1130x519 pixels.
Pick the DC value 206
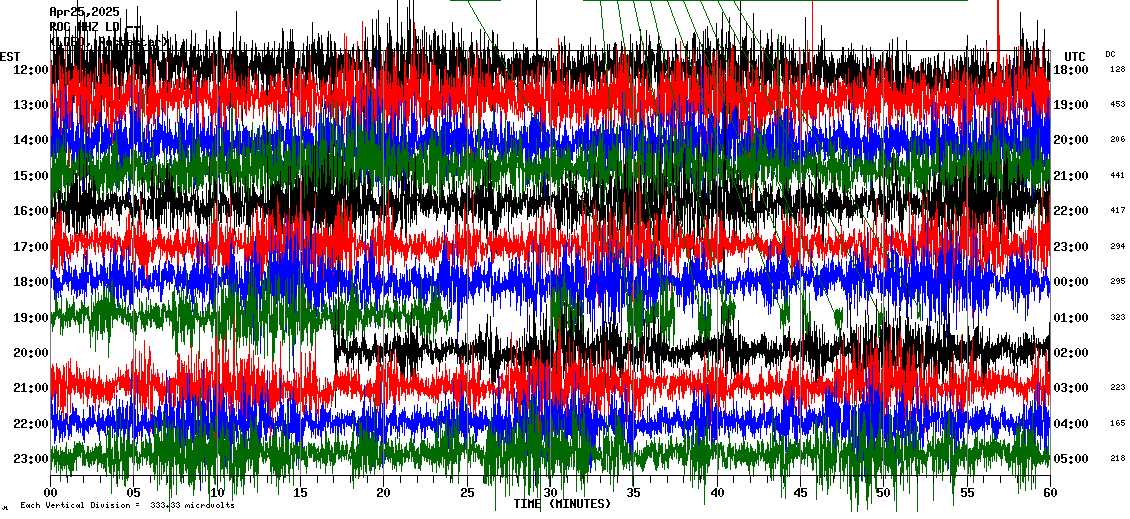click(1118, 140)
